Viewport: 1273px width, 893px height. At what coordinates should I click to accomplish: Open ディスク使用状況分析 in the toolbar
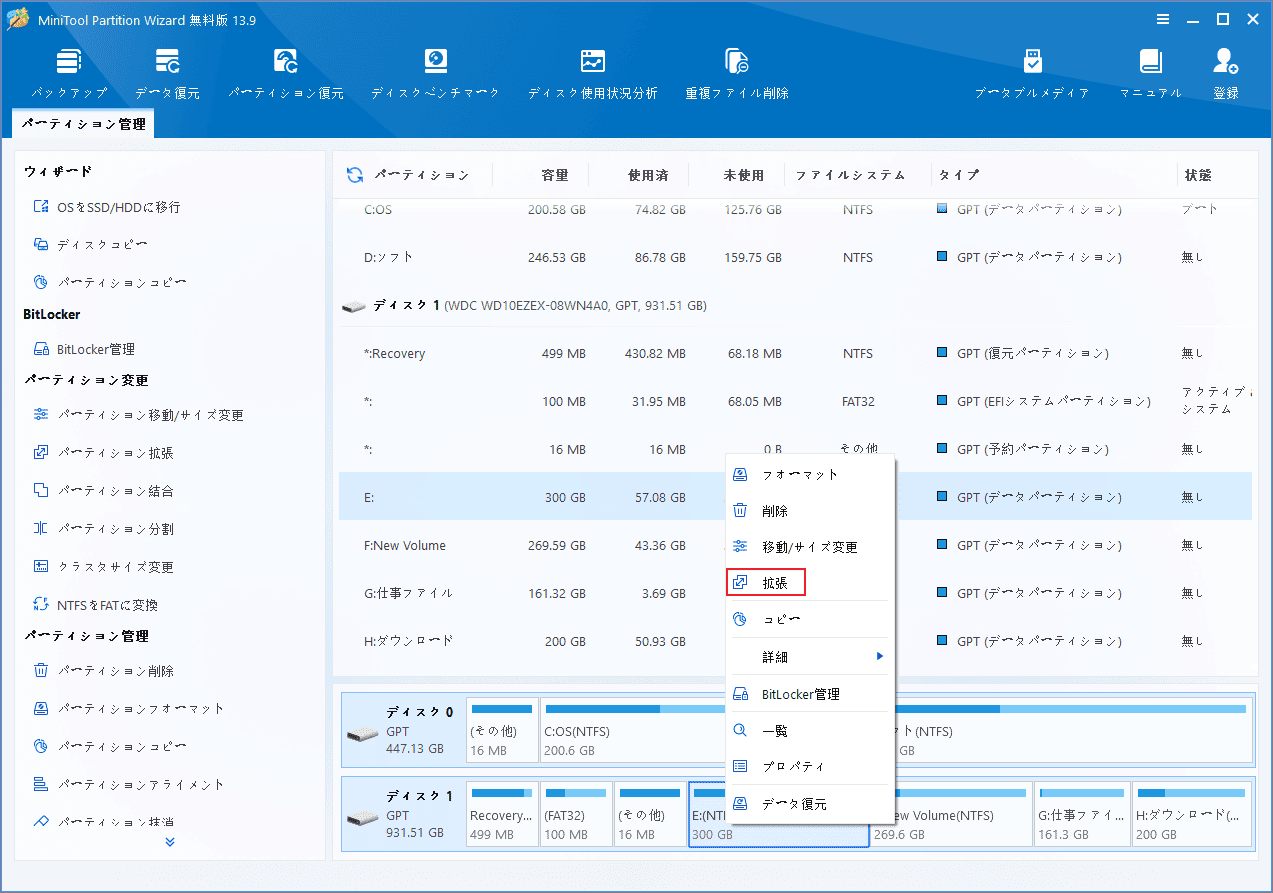tap(593, 73)
